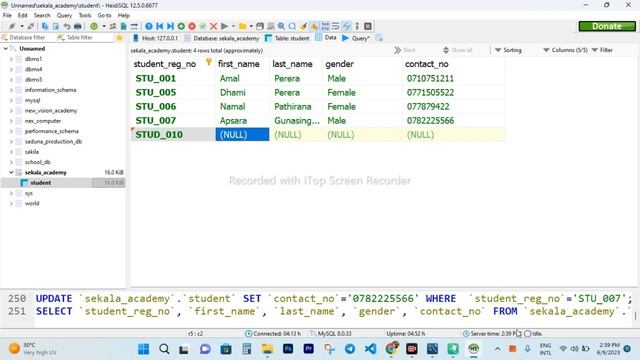Switch to the Query* tab
This screenshot has width=640, height=360.
coord(356,38)
